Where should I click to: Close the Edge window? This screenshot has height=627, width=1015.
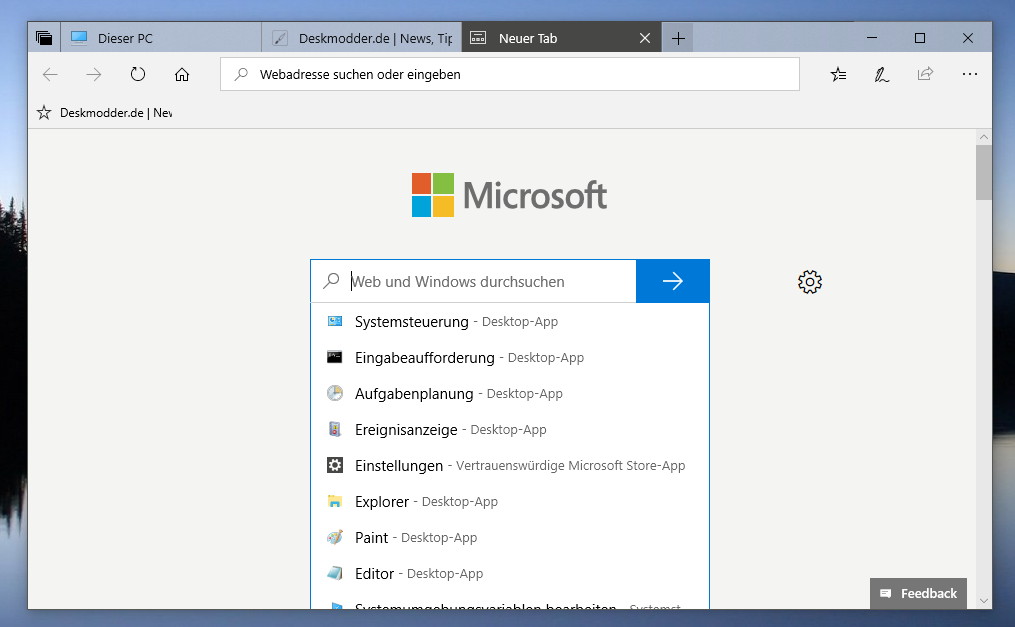click(x=968, y=38)
